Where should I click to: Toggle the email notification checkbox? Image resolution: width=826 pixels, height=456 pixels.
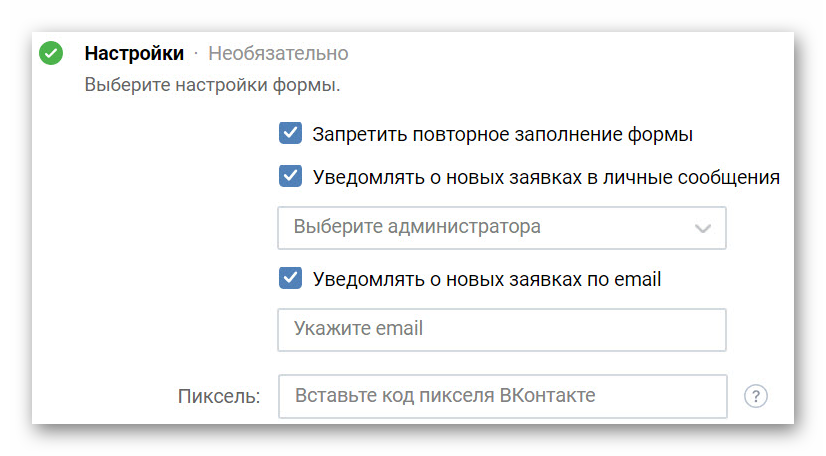click(290, 278)
